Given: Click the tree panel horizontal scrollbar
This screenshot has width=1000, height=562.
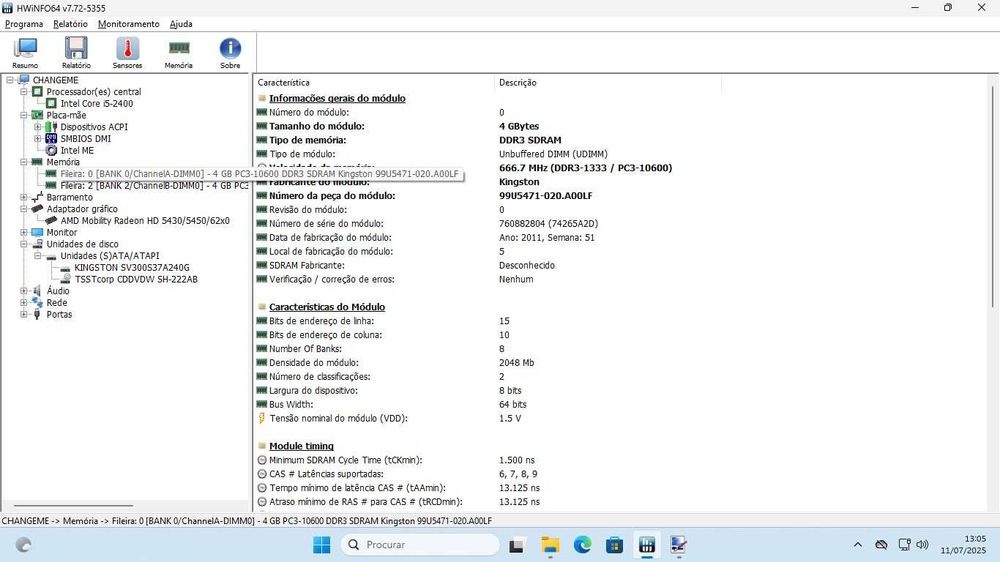Looking at the screenshot, I should [x=73, y=505].
